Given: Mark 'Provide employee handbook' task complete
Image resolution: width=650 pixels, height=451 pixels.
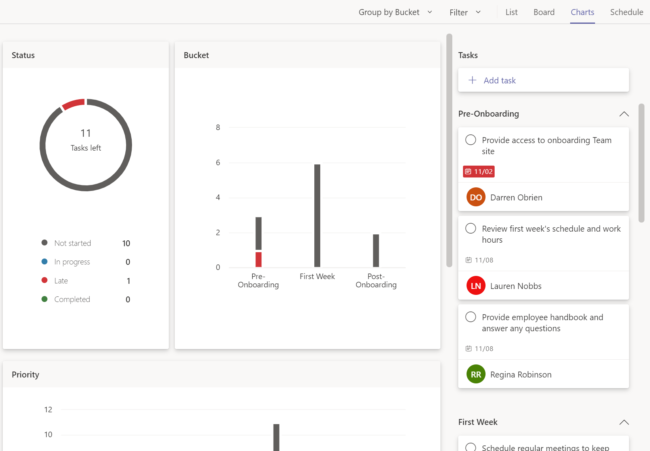Looking at the screenshot, I should [x=471, y=318].
